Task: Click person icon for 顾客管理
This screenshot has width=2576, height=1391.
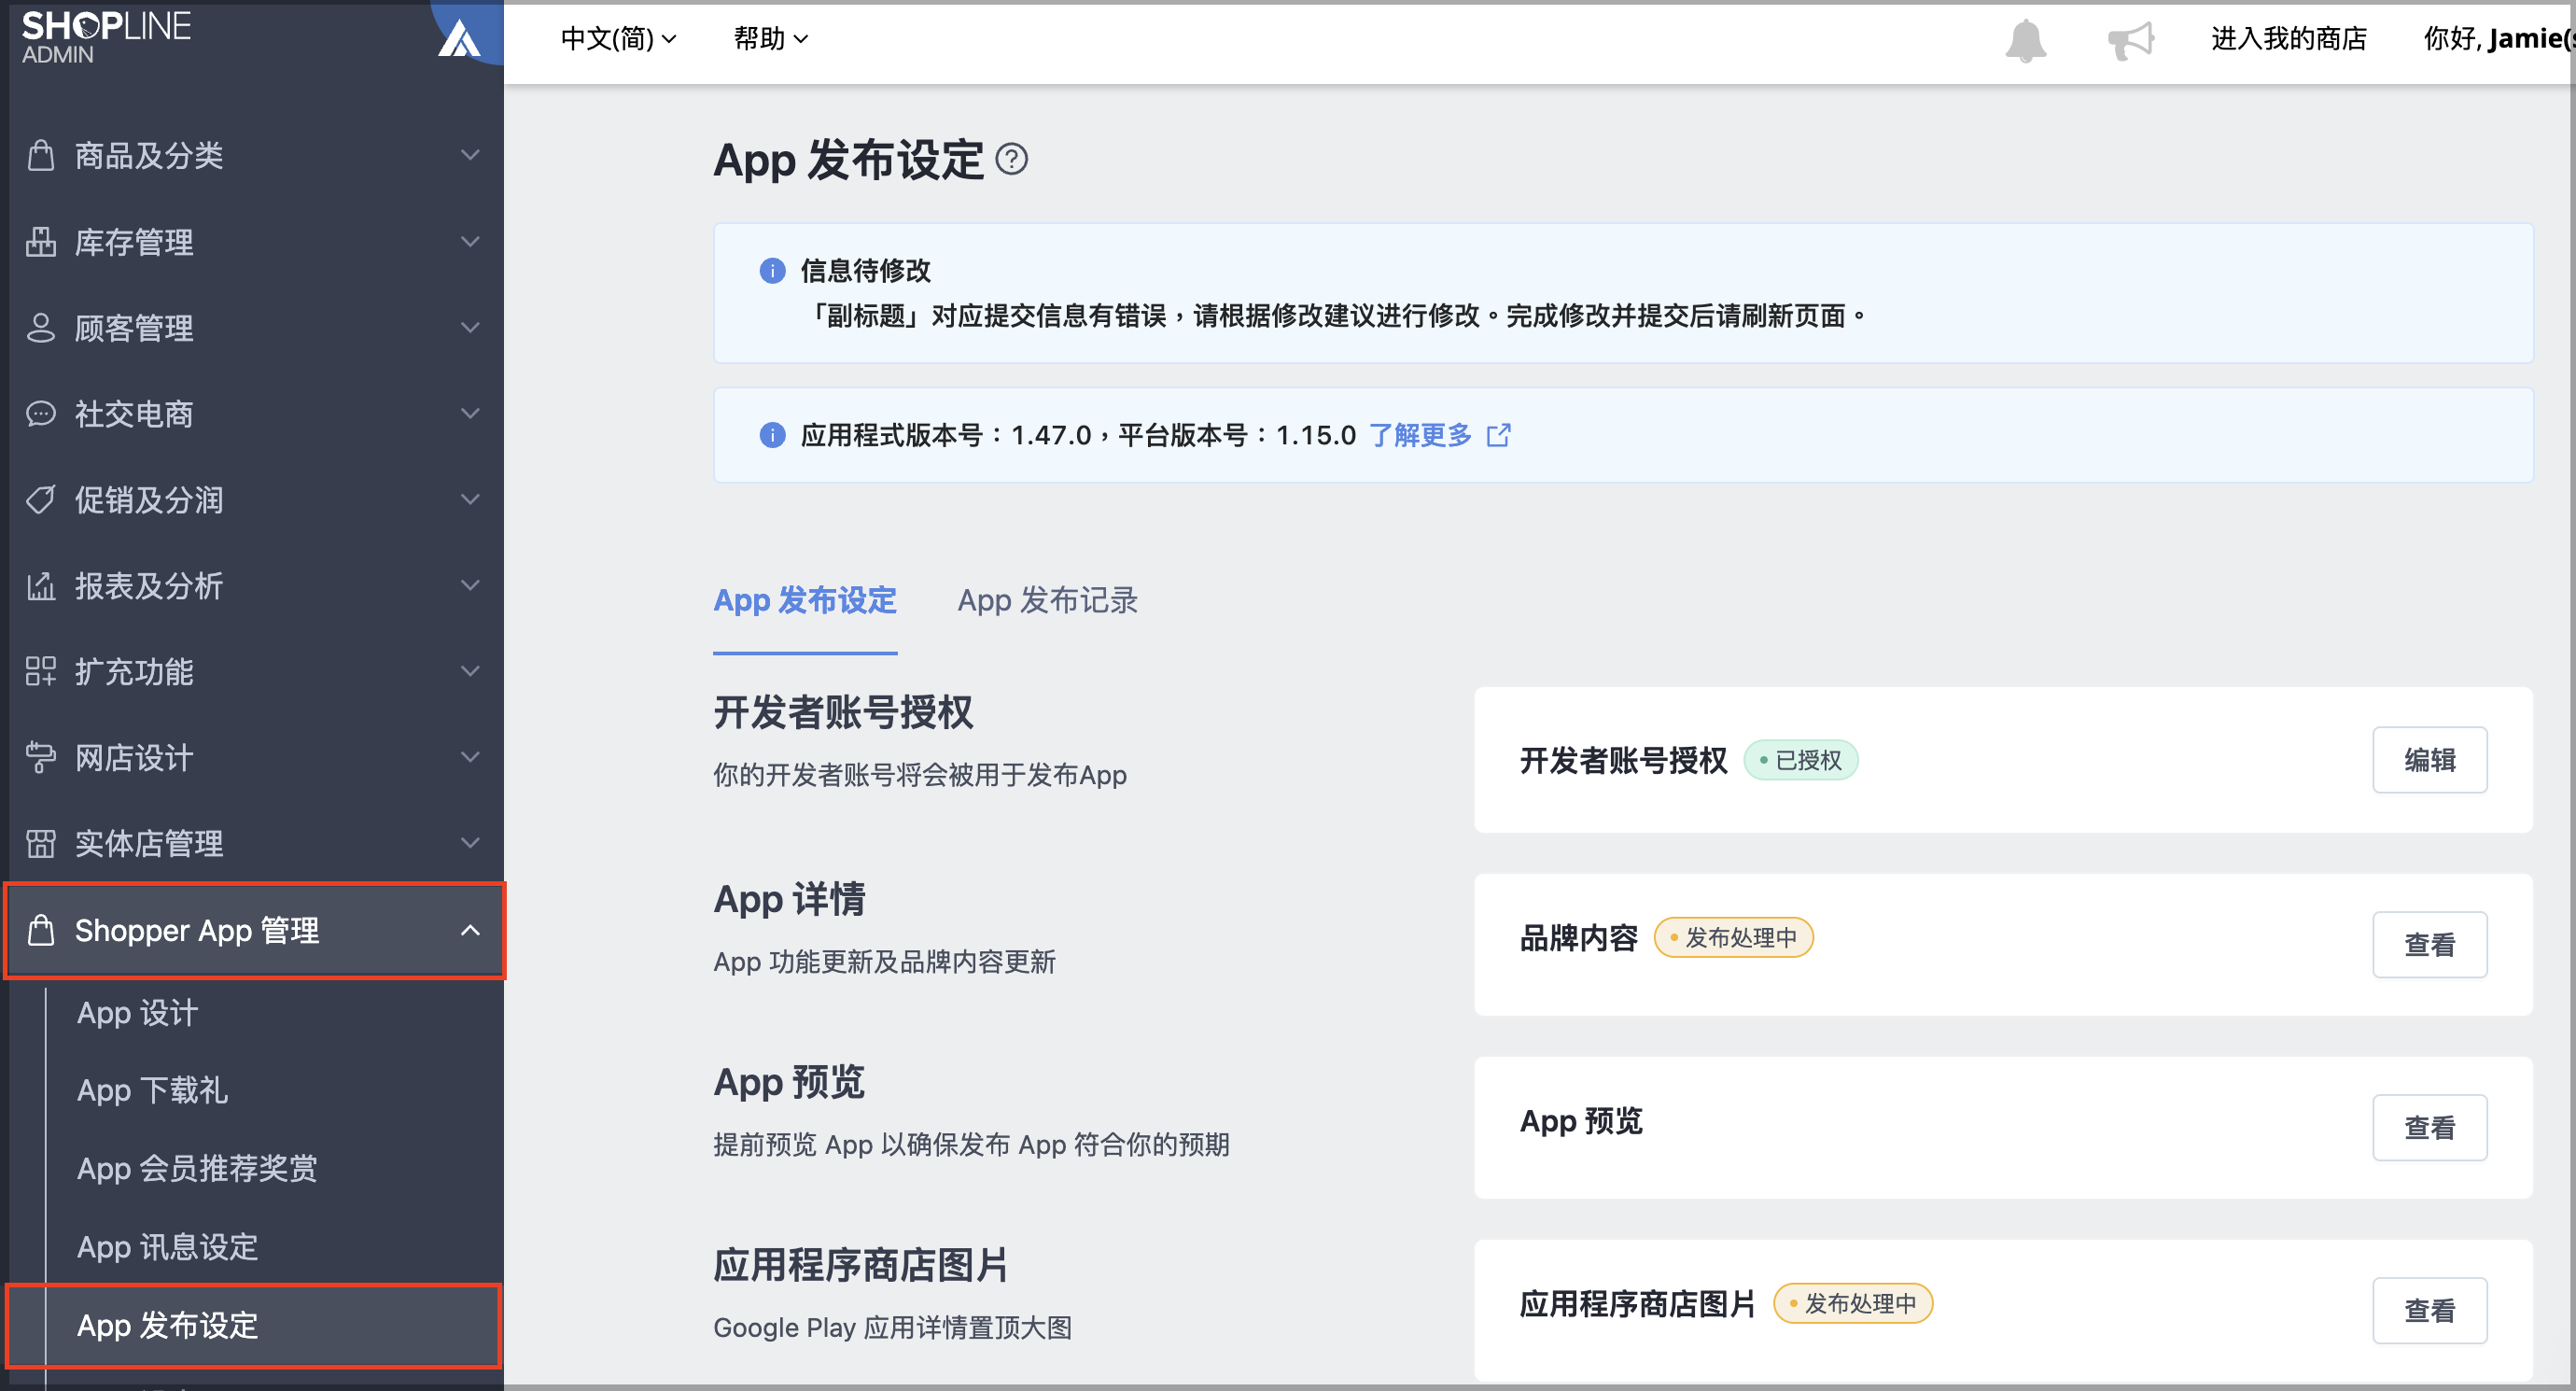Action: coord(40,327)
